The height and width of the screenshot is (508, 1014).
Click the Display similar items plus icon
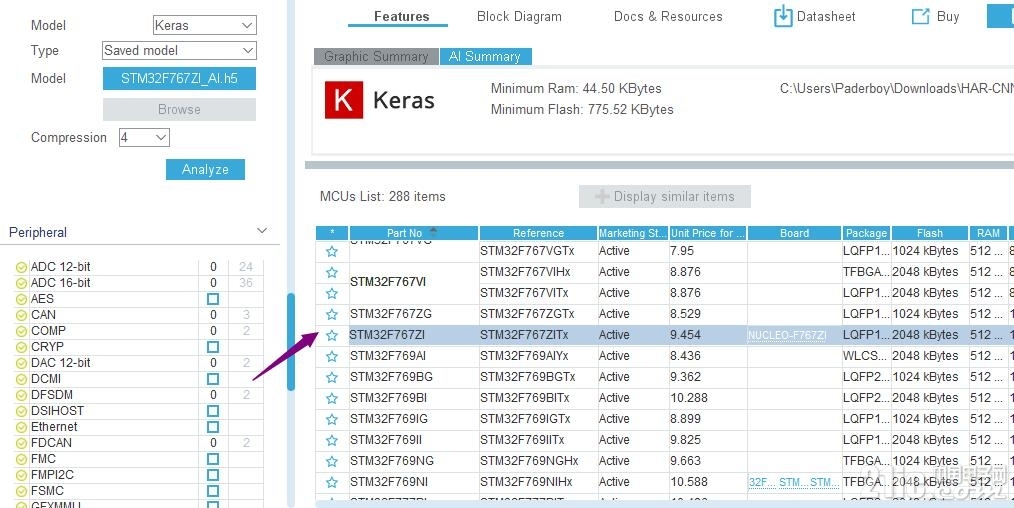pos(602,196)
